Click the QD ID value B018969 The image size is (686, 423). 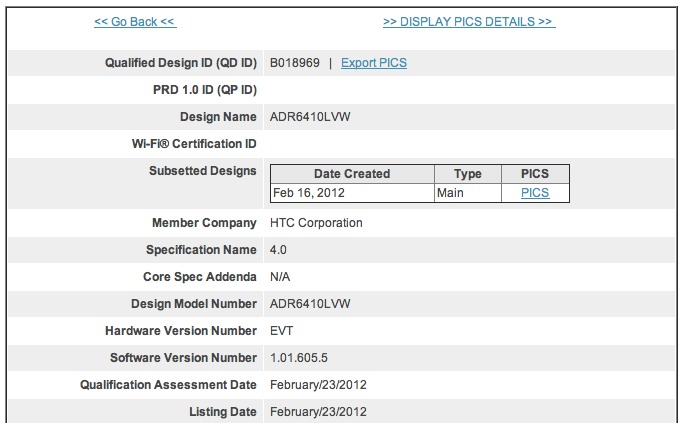point(295,63)
